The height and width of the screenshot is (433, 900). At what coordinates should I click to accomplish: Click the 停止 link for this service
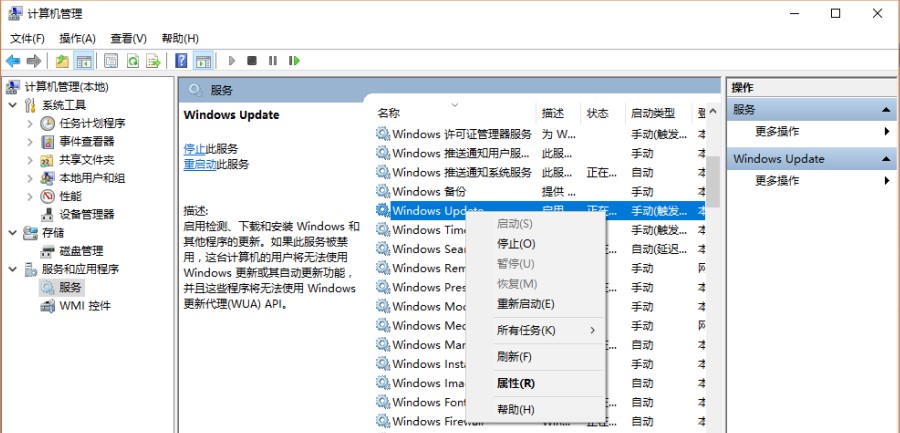point(195,149)
